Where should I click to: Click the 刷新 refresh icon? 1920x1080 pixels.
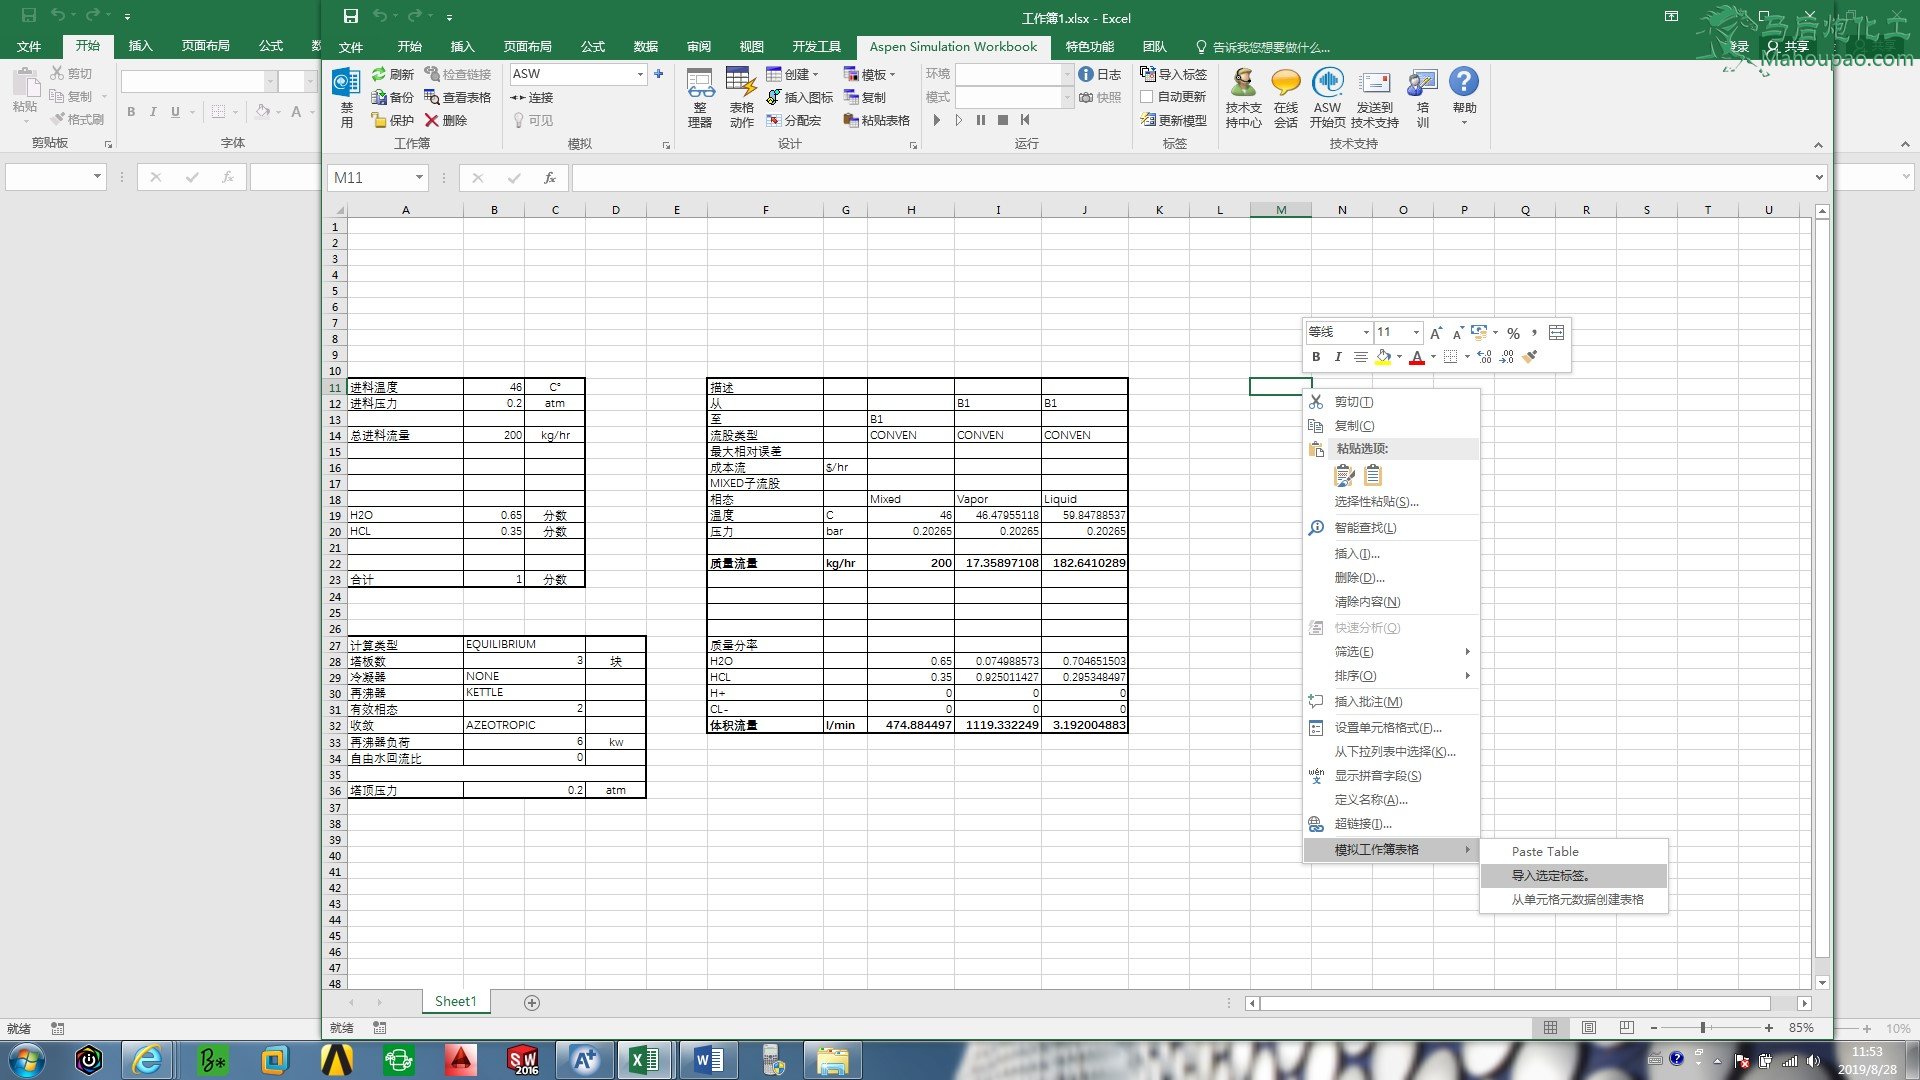[380, 74]
